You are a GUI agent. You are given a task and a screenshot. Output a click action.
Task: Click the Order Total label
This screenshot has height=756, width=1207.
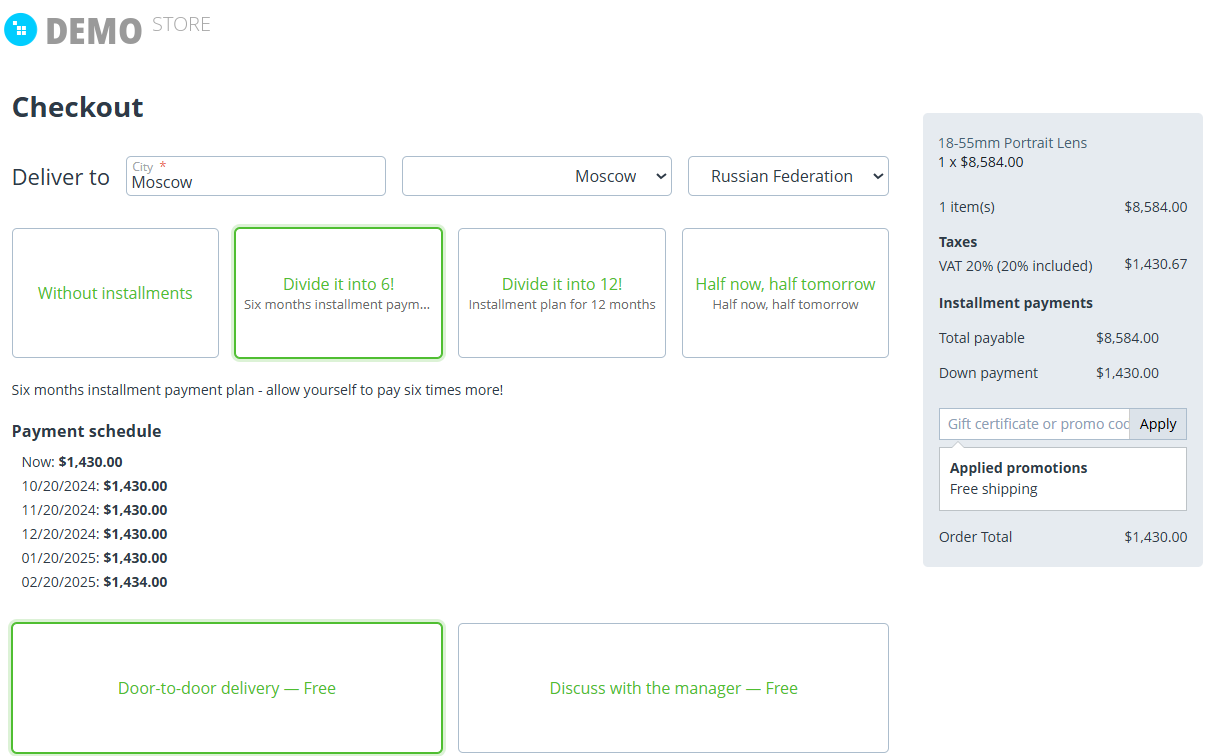(975, 537)
